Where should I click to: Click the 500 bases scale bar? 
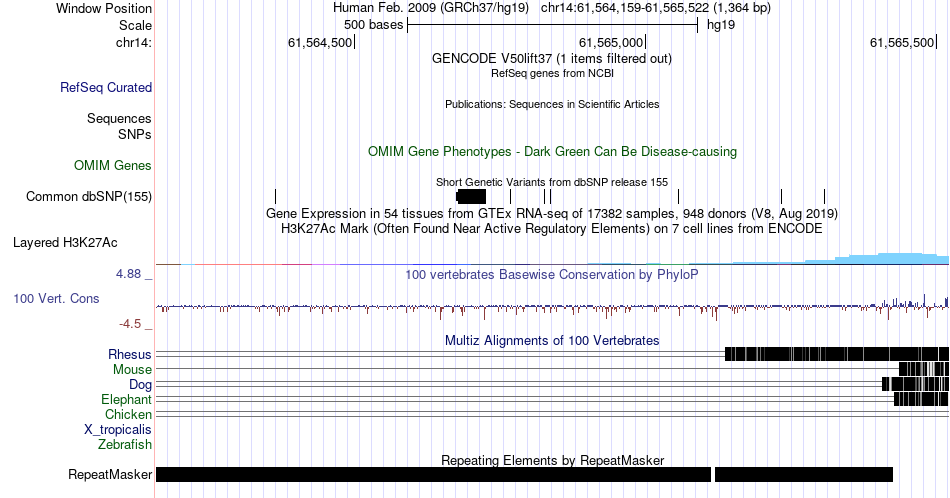[x=553, y=25]
